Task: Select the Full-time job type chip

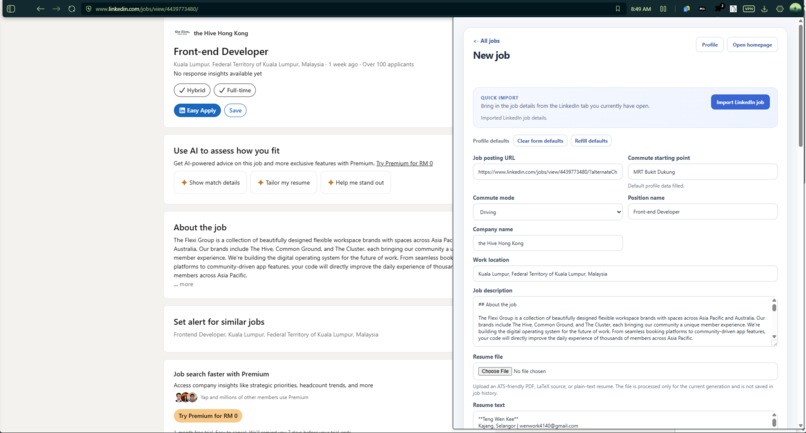Action: pos(235,90)
